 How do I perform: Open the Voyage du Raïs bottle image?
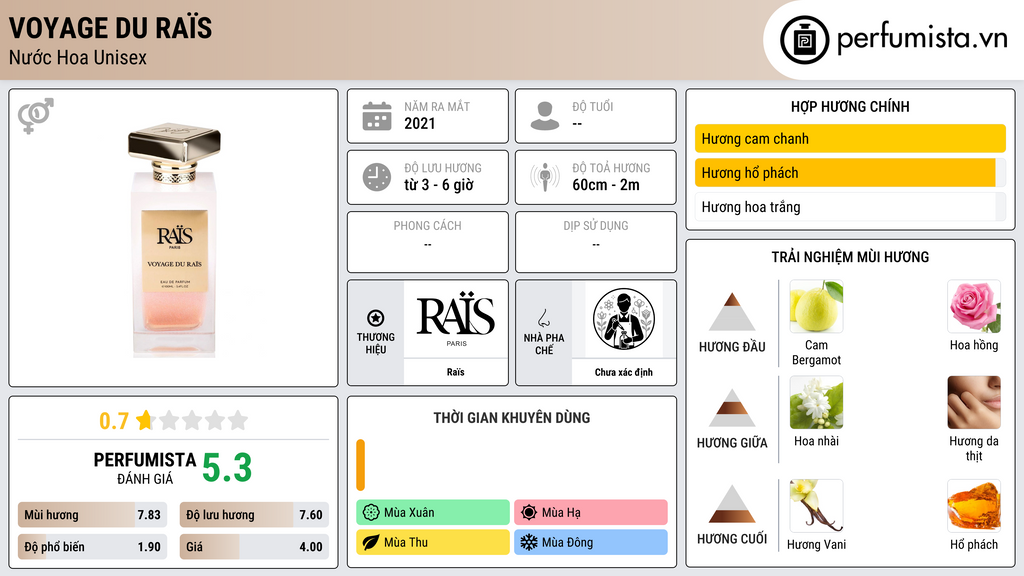(174, 240)
